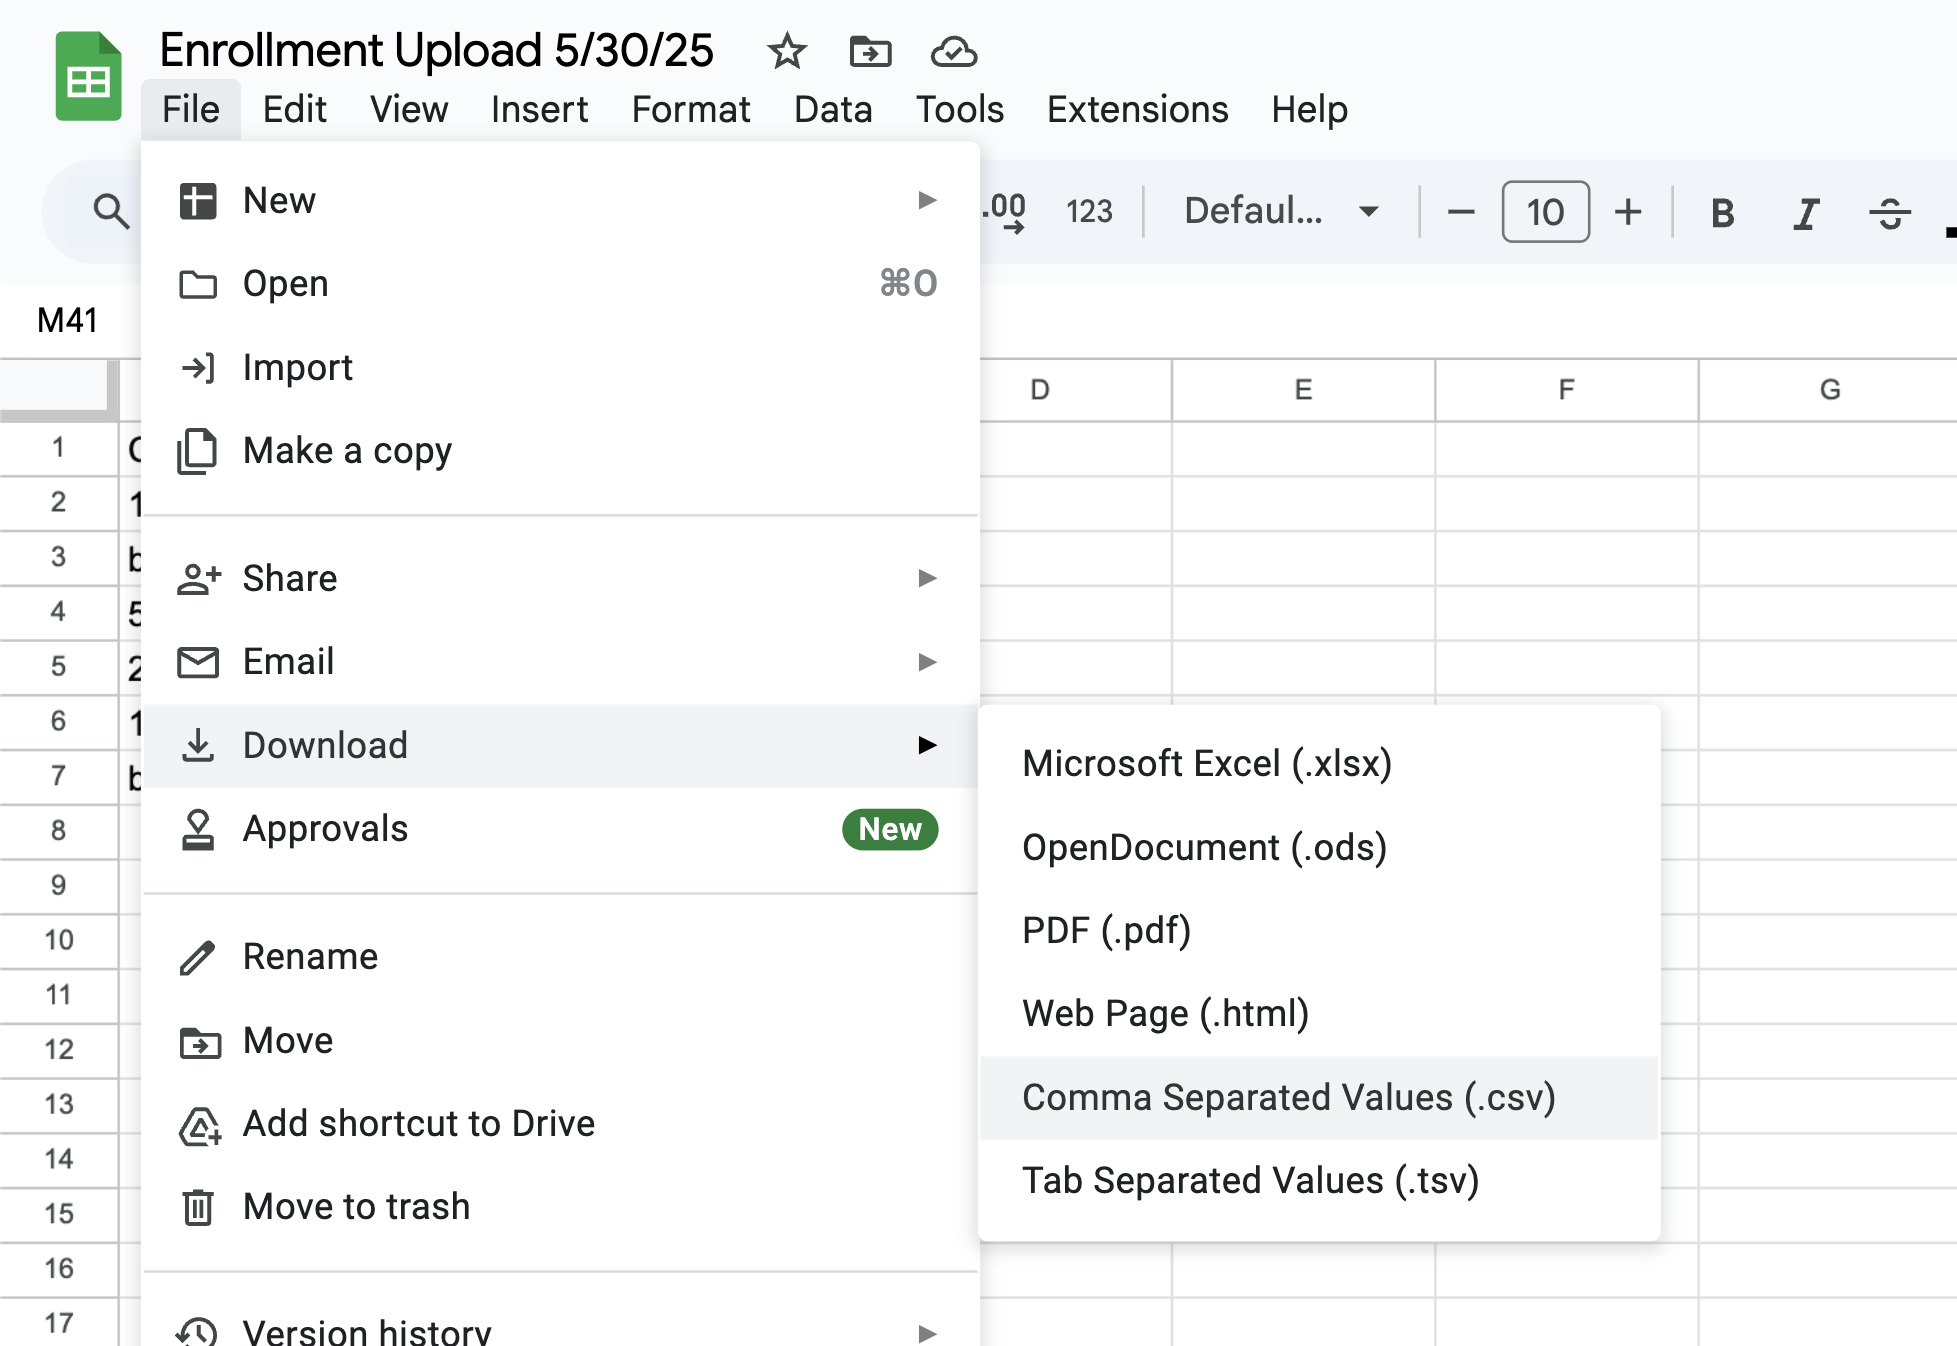
Task: Select column E header
Action: pos(1303,390)
